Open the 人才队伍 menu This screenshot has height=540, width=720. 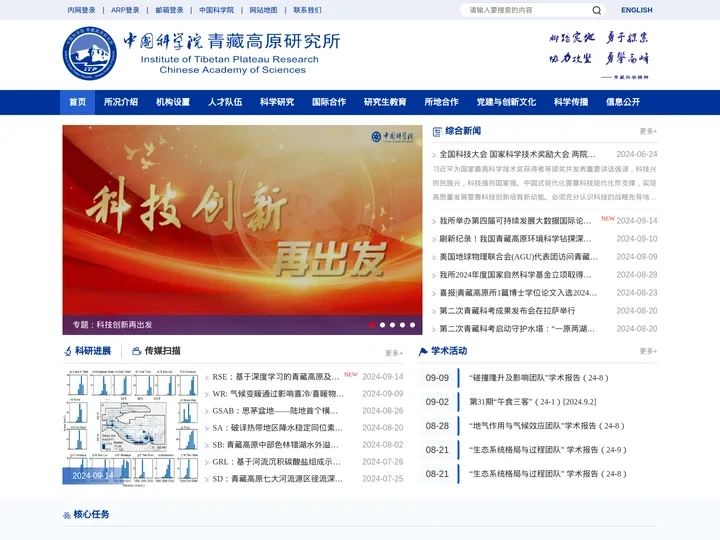coord(225,102)
